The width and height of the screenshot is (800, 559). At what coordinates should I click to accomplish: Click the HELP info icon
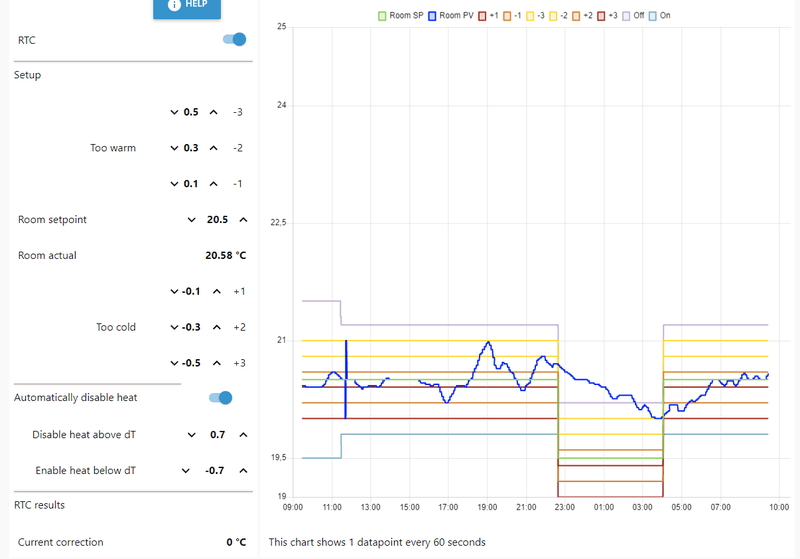174,5
